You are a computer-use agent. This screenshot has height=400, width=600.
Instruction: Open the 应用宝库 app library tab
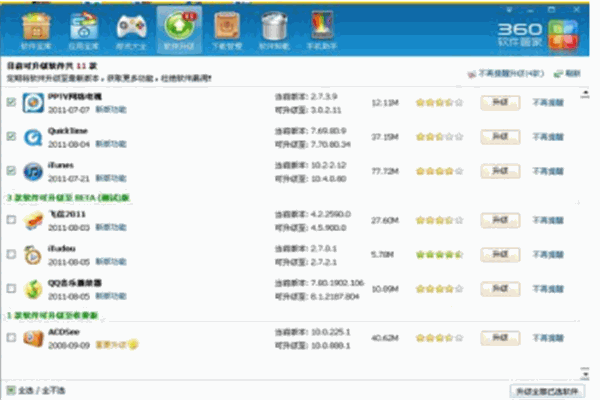[x=84, y=32]
